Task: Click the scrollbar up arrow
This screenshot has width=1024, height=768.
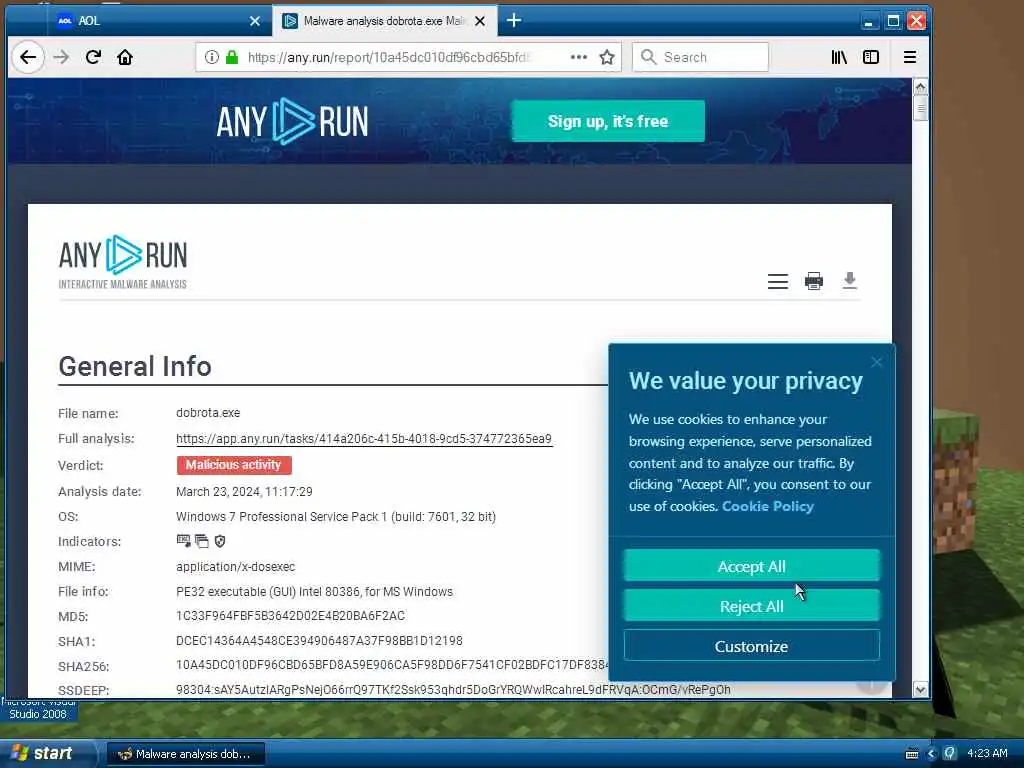Action: coord(920,87)
